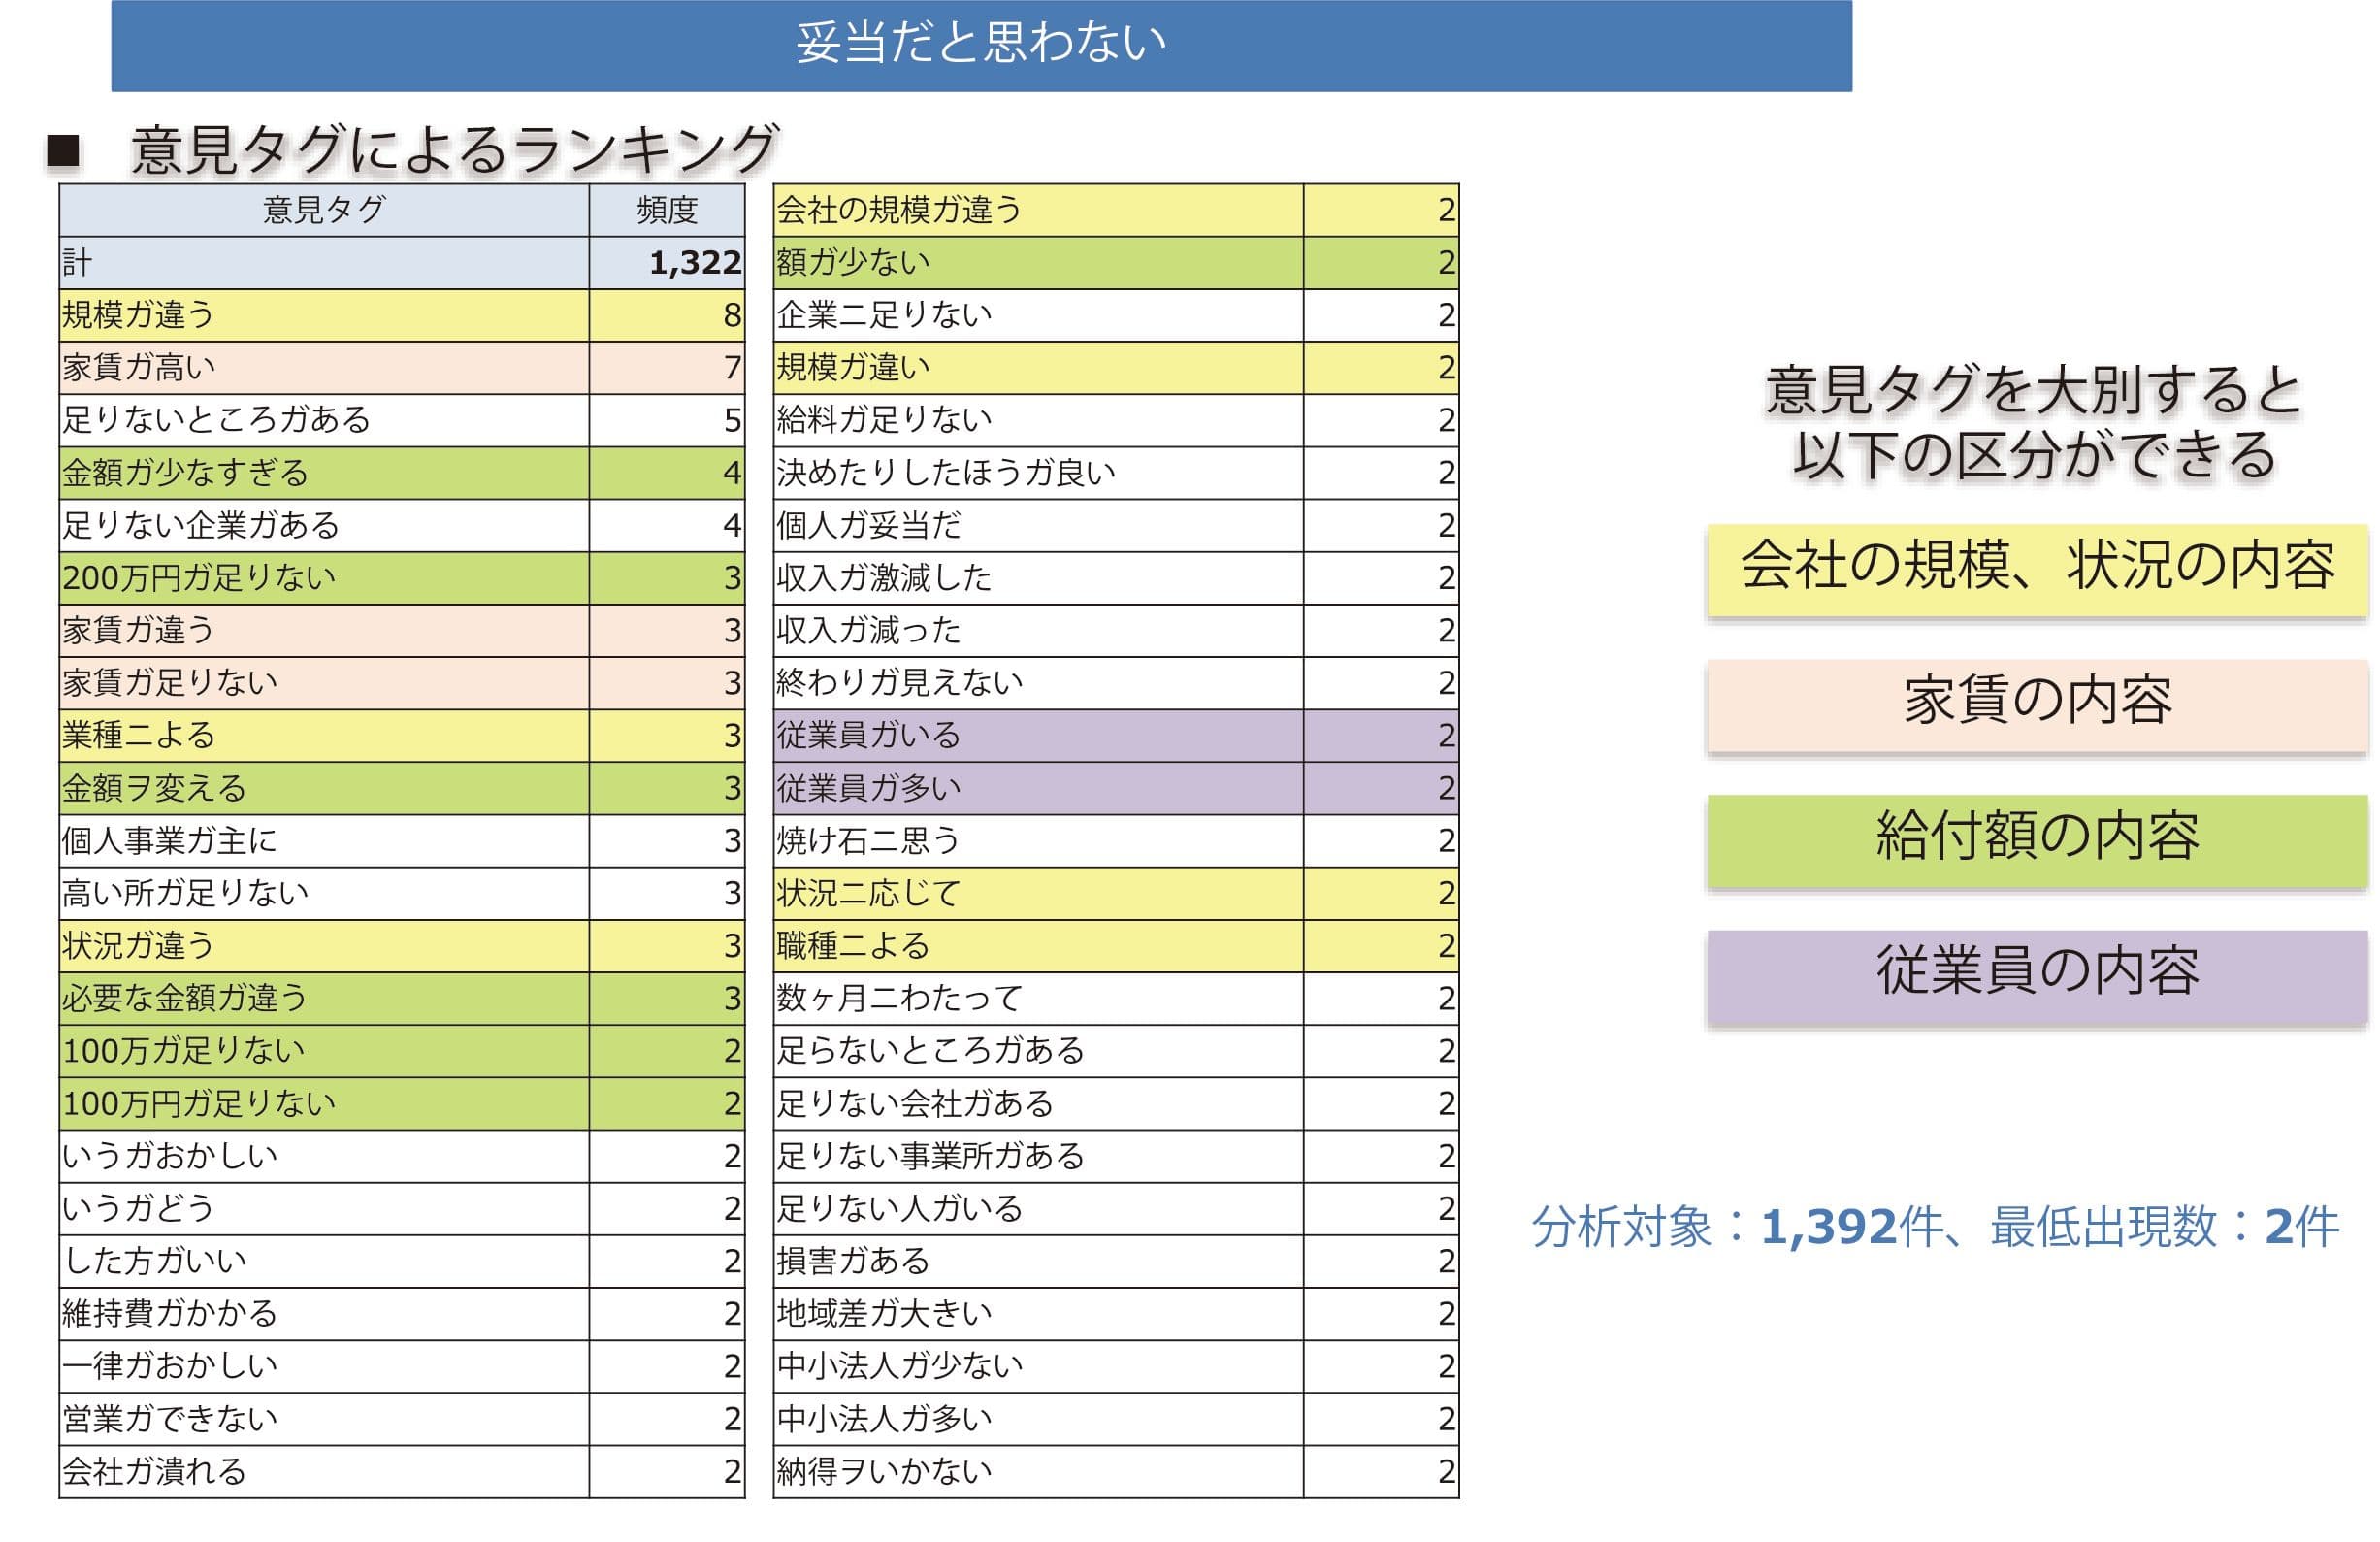Click the row 規模ガ違う
This screenshot has width=2380, height=1542.
402,315
